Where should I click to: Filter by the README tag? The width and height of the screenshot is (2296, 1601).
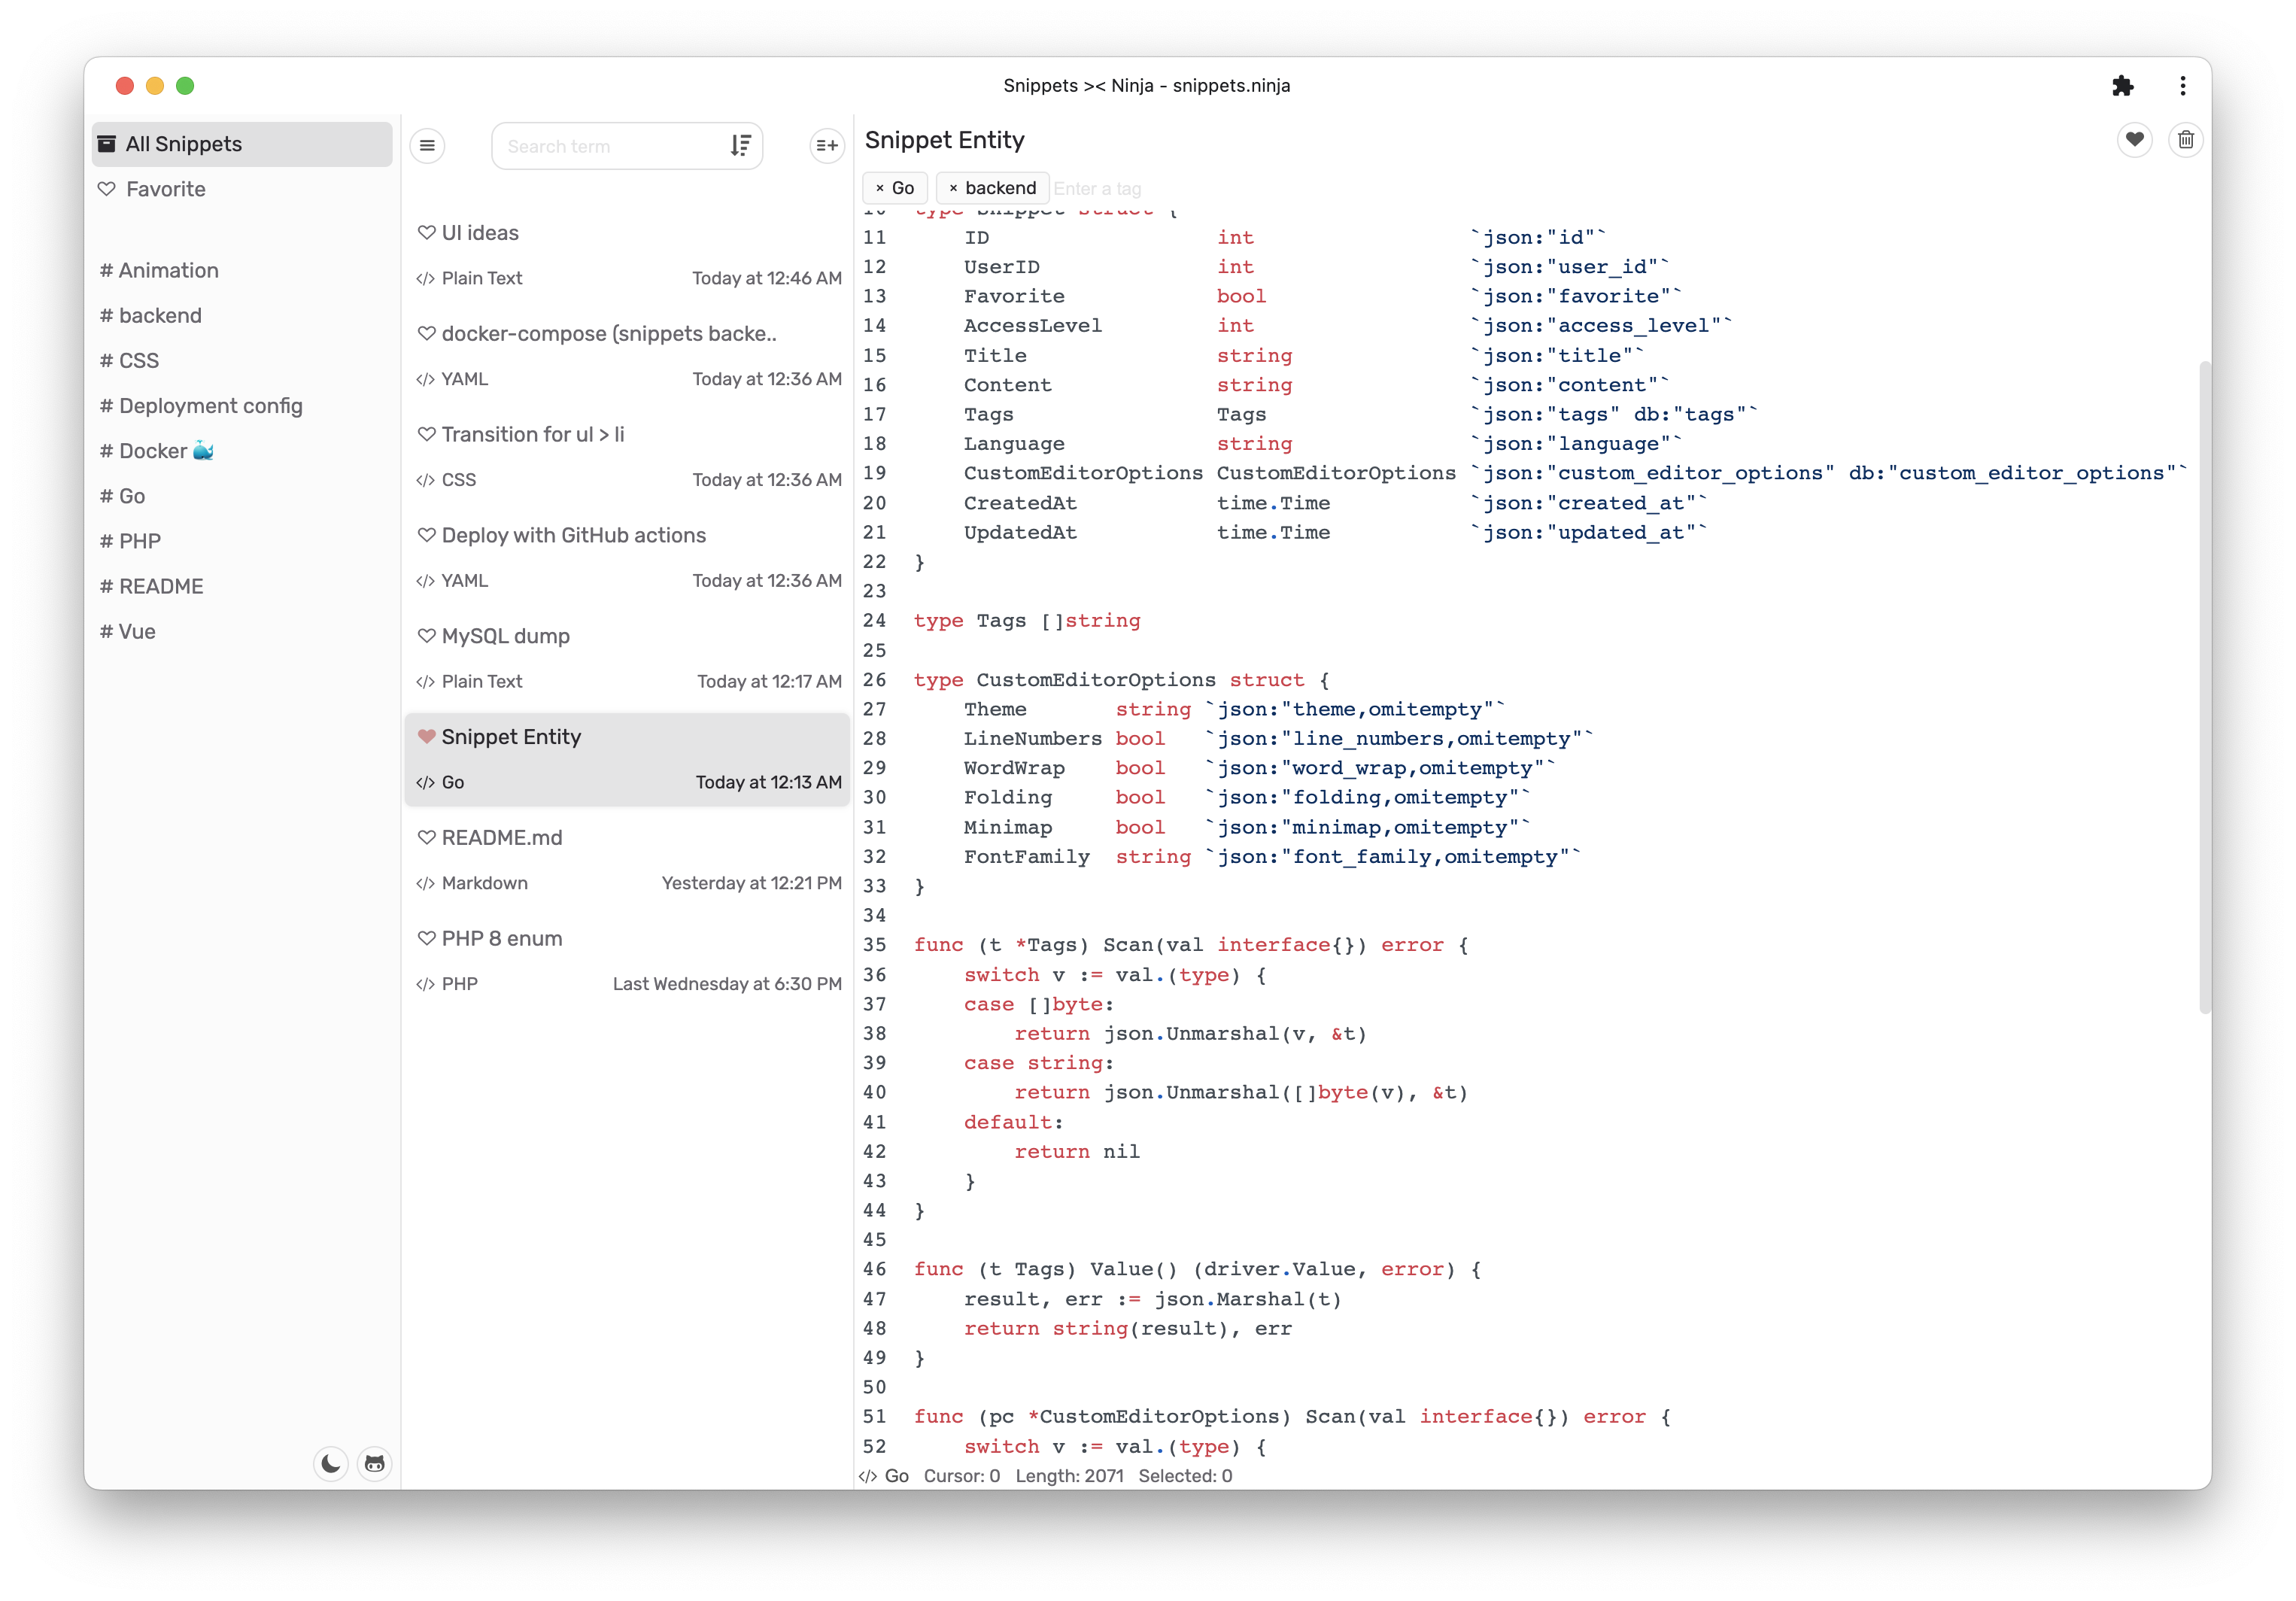[151, 585]
